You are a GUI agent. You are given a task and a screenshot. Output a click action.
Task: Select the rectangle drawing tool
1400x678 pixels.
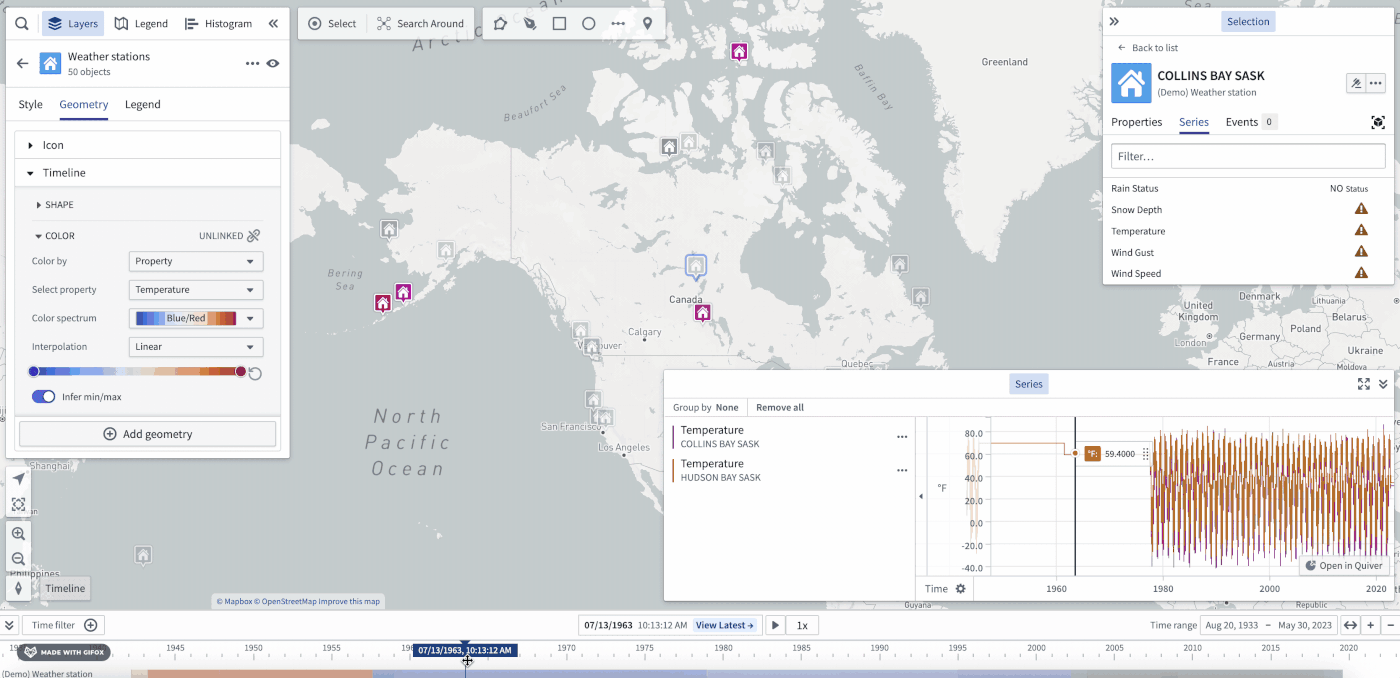[x=559, y=23]
